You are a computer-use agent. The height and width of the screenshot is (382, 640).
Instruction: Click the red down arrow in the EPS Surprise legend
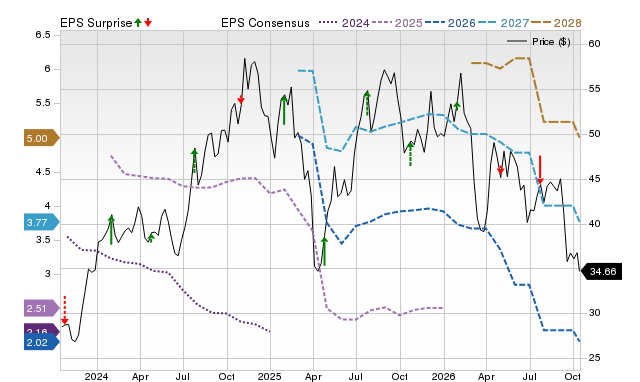148,22
